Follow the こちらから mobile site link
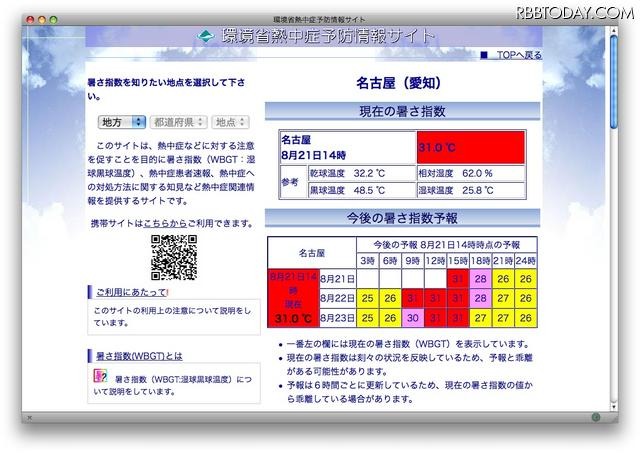This screenshot has height=453, width=640. [165, 224]
